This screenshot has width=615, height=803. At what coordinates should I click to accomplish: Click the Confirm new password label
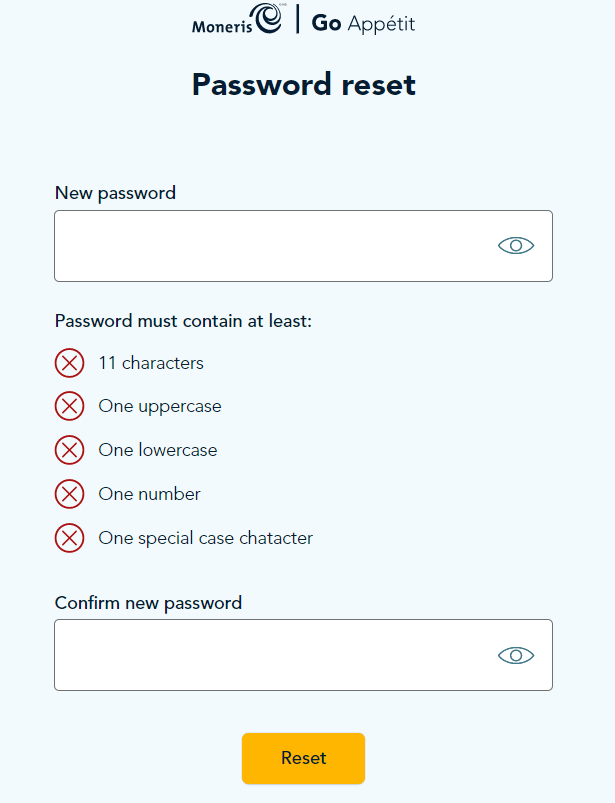[148, 603]
